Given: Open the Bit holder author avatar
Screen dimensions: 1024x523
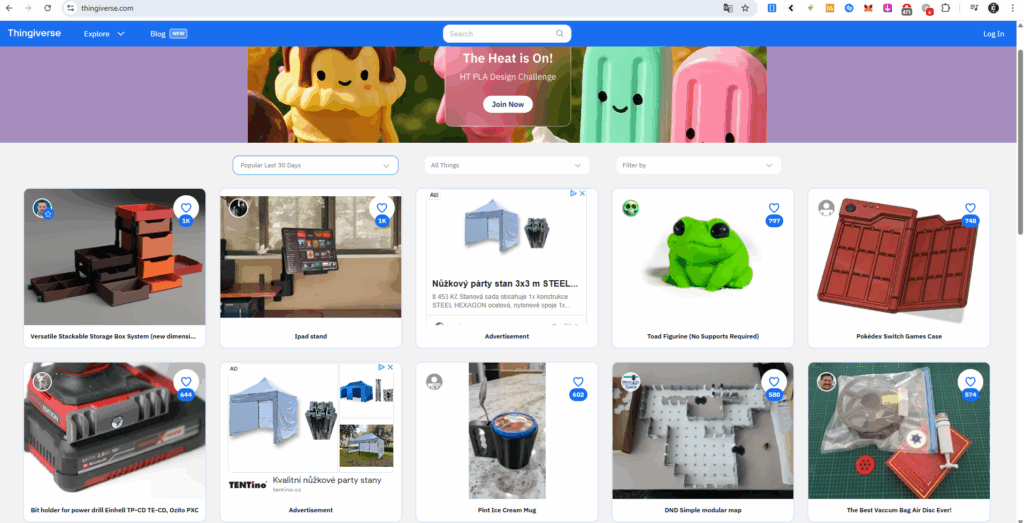Looking at the screenshot, I should point(42,382).
